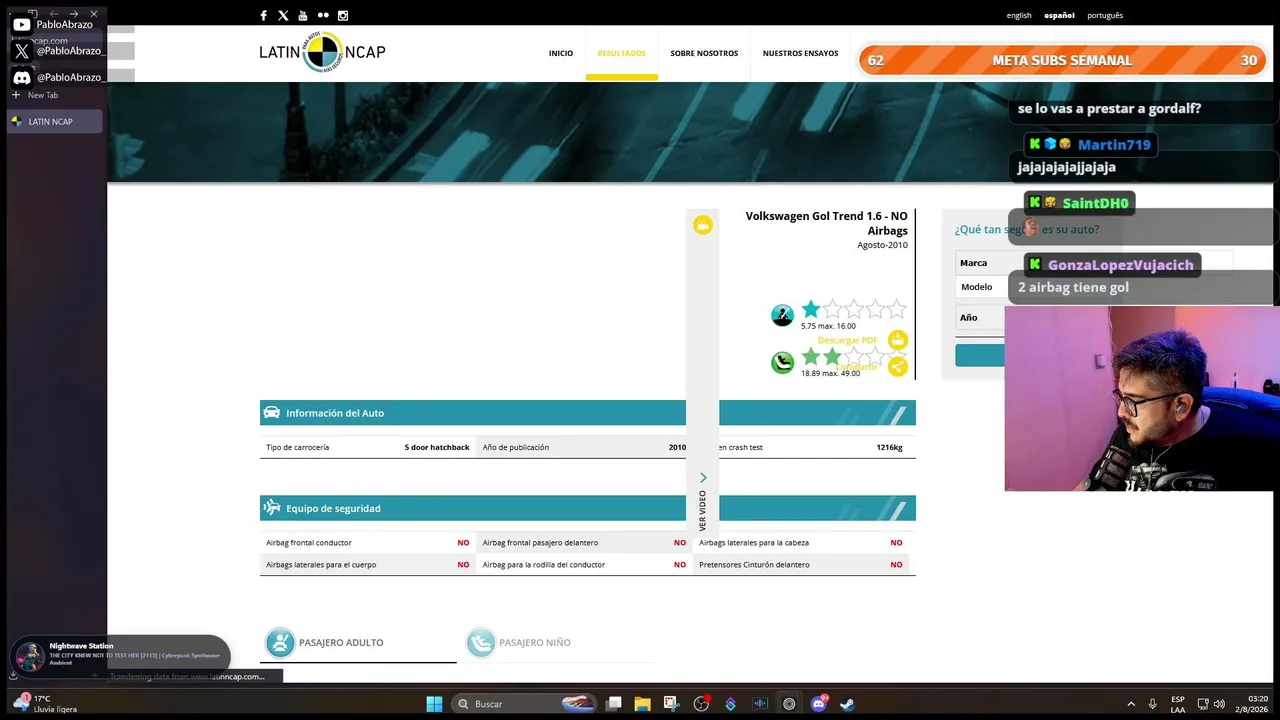The width and height of the screenshot is (1280, 720).
Task: Open Latin NCAP YouTube icon
Action: (303, 15)
